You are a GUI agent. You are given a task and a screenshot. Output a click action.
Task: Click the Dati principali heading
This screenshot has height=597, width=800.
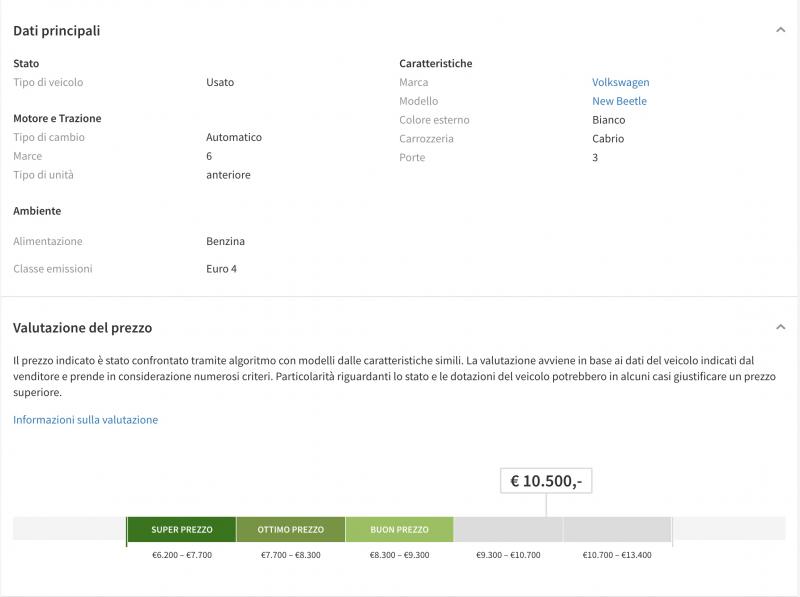pos(57,31)
